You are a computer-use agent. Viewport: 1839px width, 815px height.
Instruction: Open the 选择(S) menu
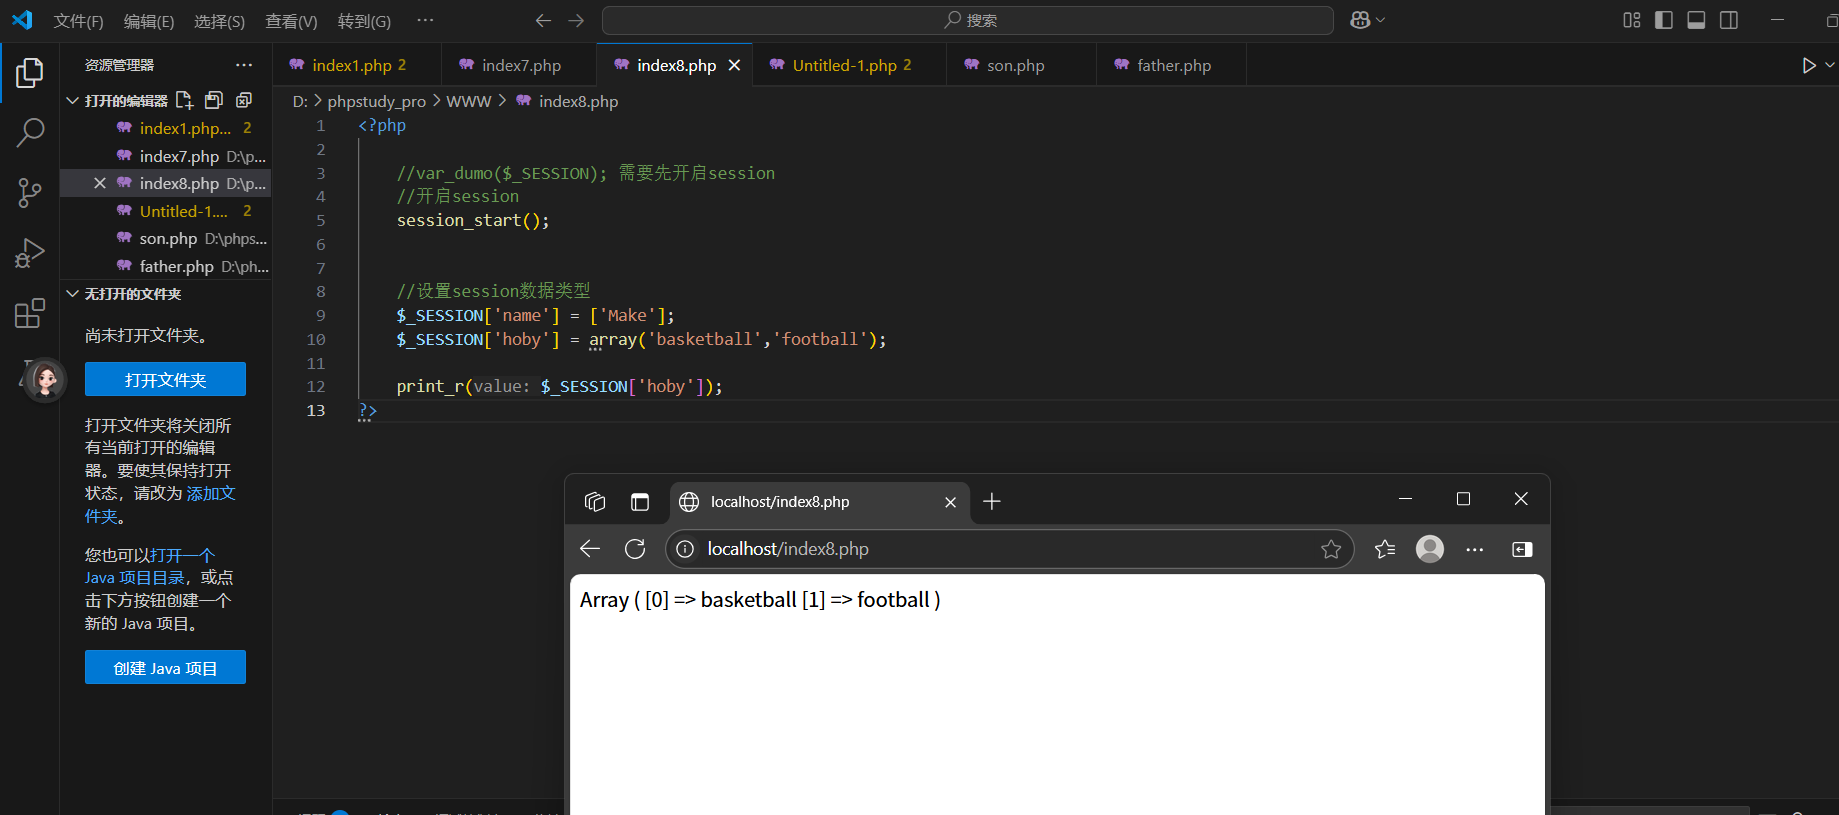tap(219, 21)
